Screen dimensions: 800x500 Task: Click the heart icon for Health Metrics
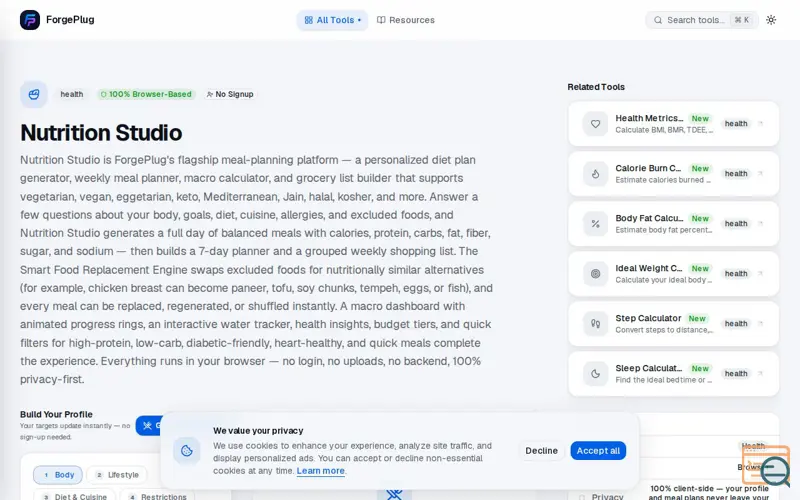pyautogui.click(x=595, y=124)
